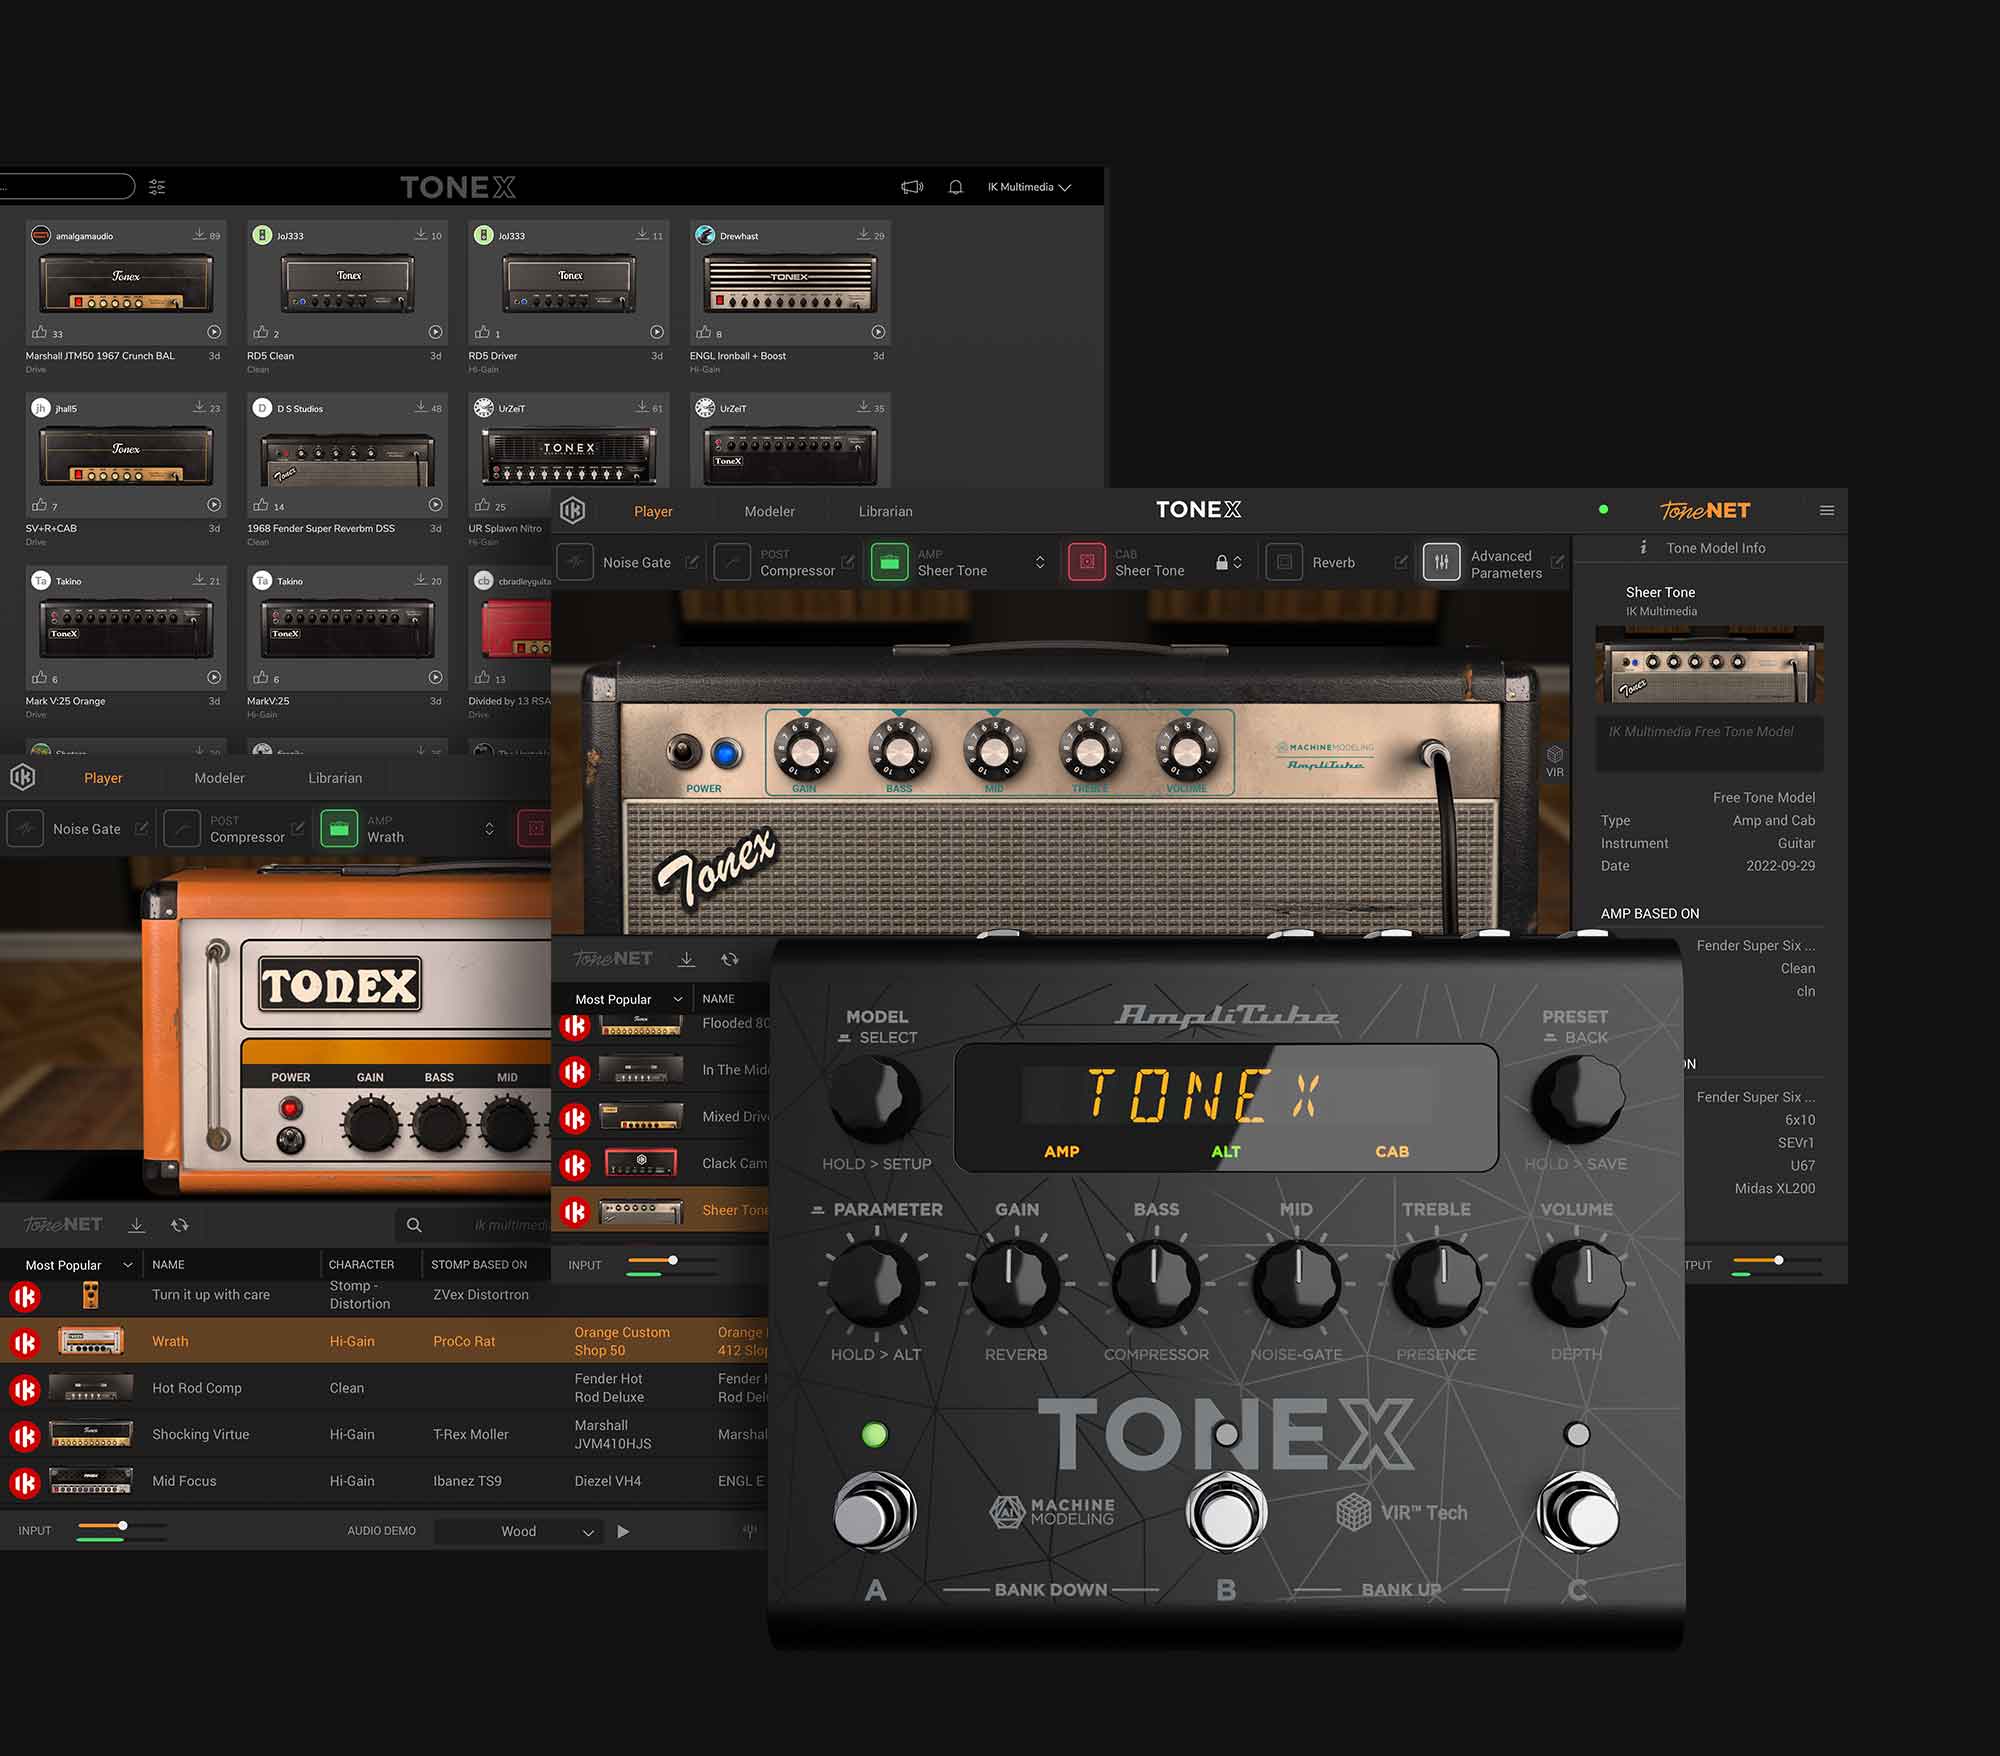Click the CAB lock icon
2000x1756 pixels.
coord(1221,562)
